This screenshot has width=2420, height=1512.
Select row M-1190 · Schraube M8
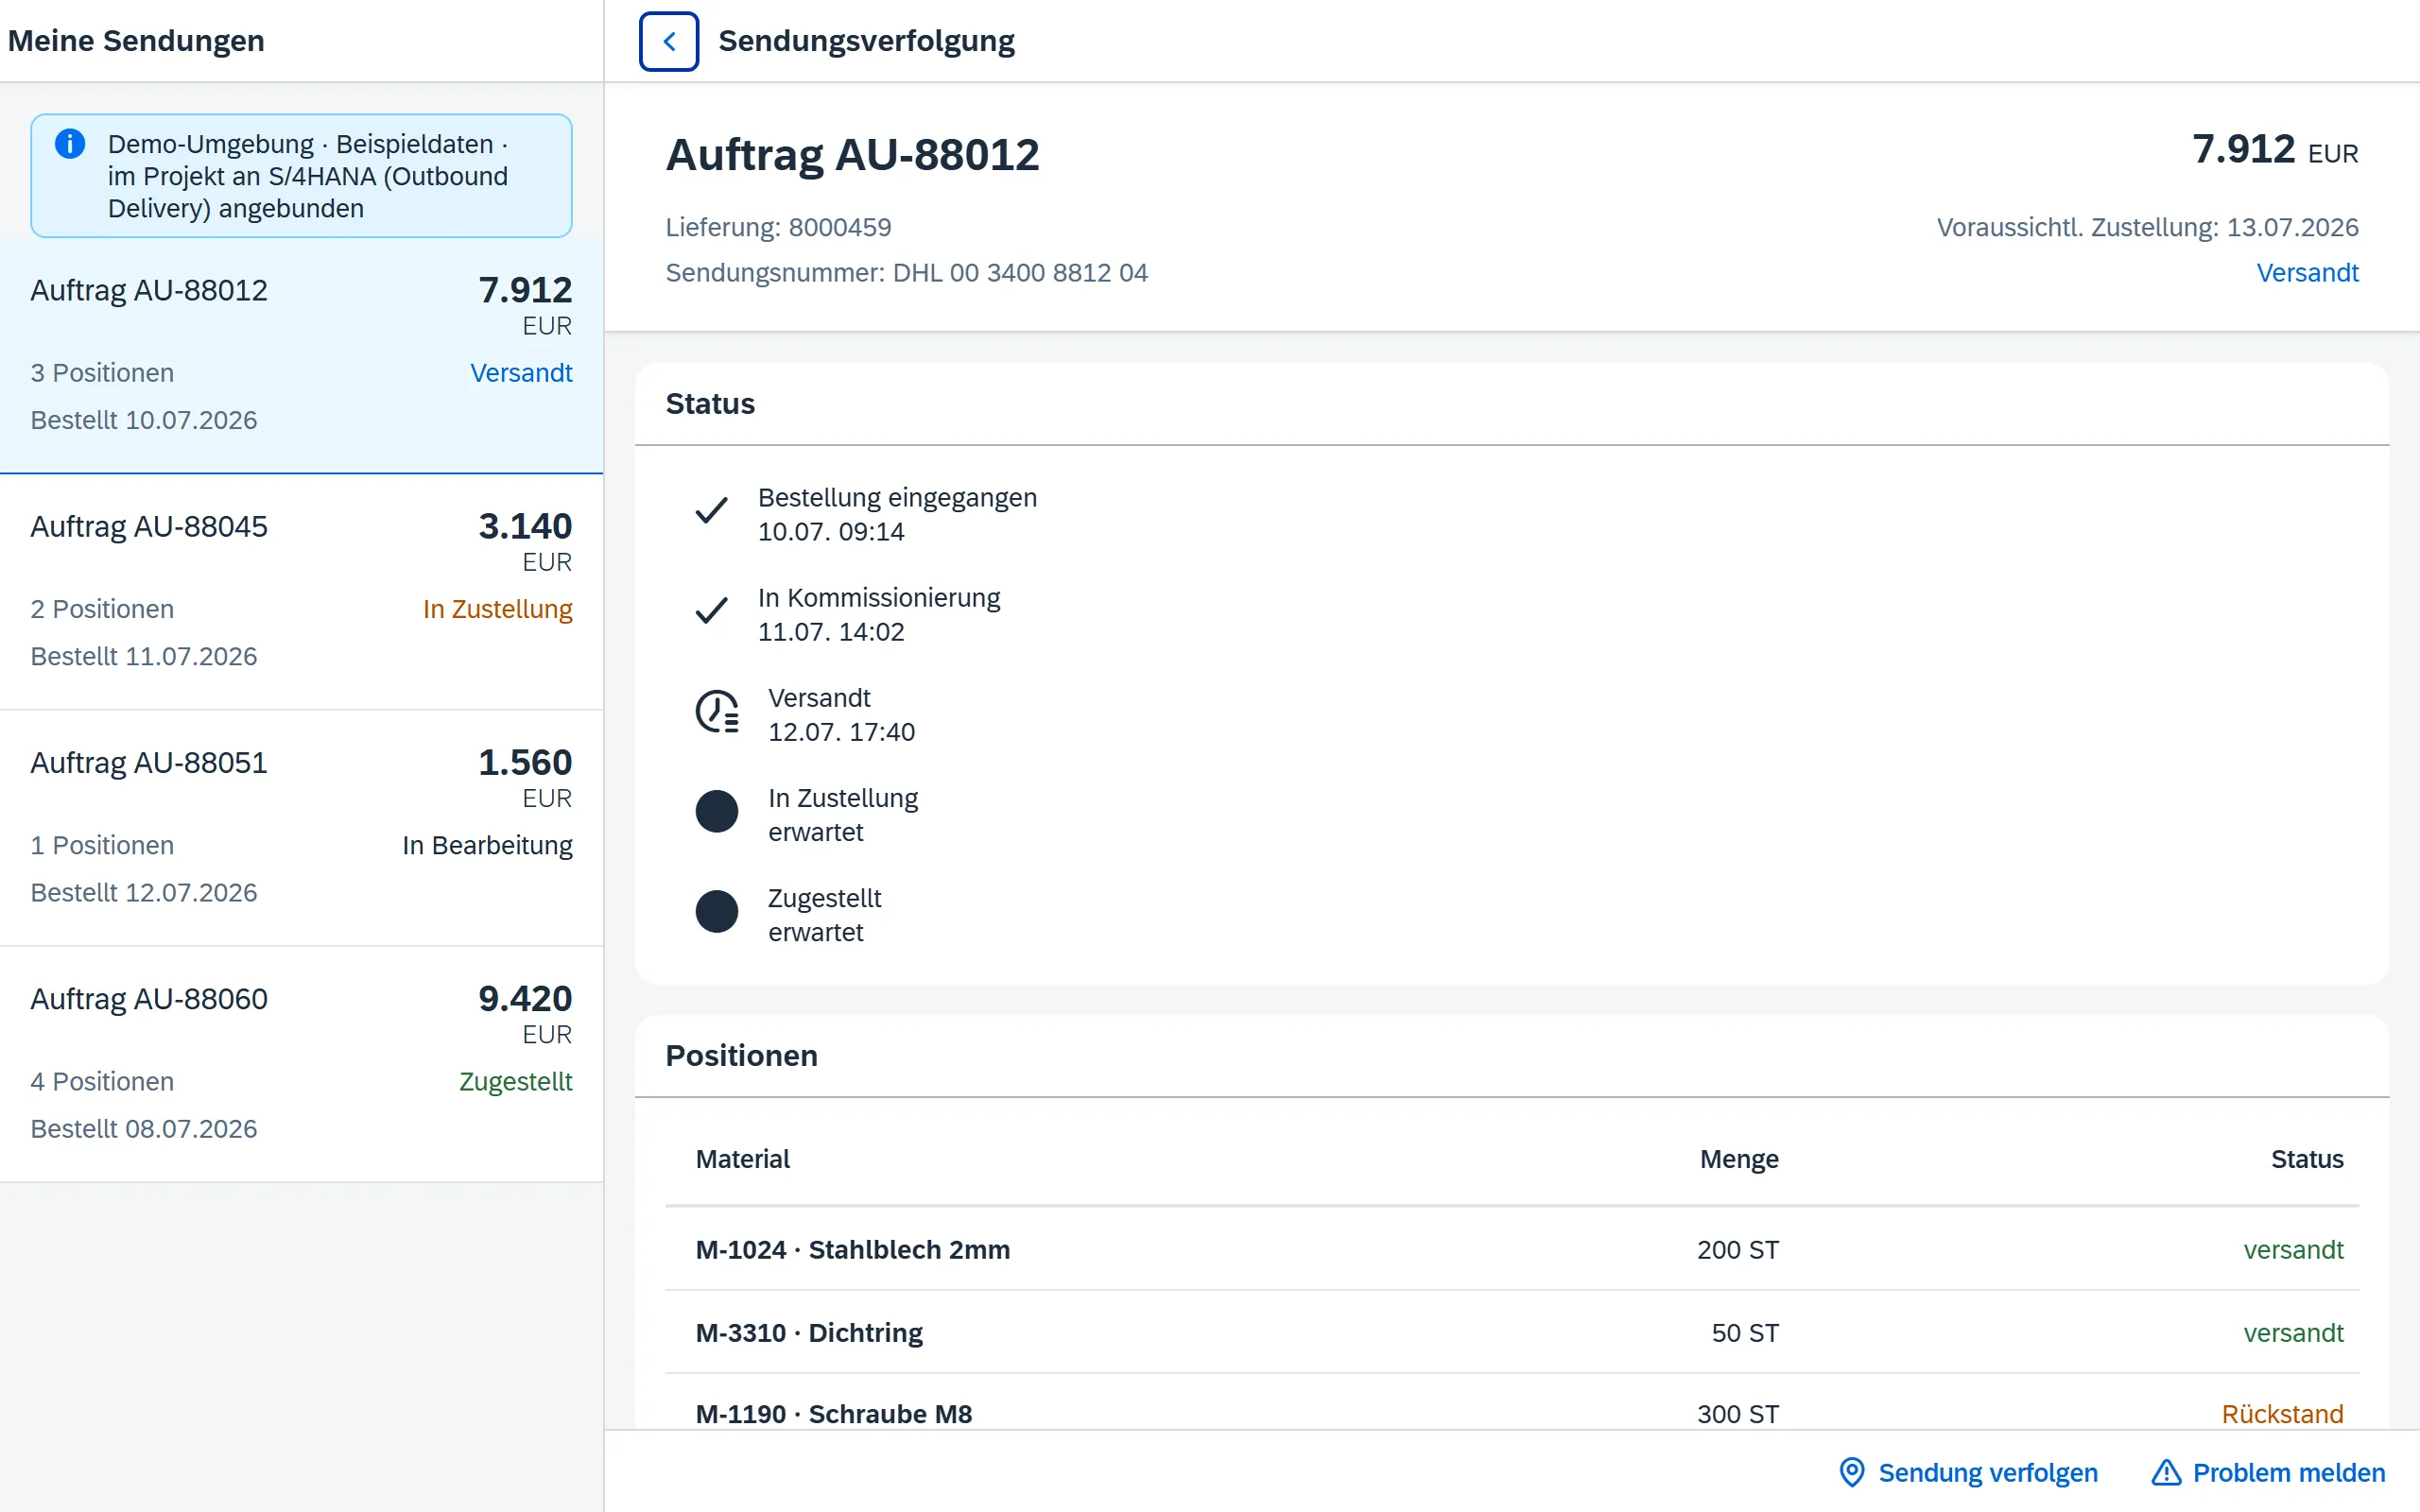(x=1512, y=1403)
